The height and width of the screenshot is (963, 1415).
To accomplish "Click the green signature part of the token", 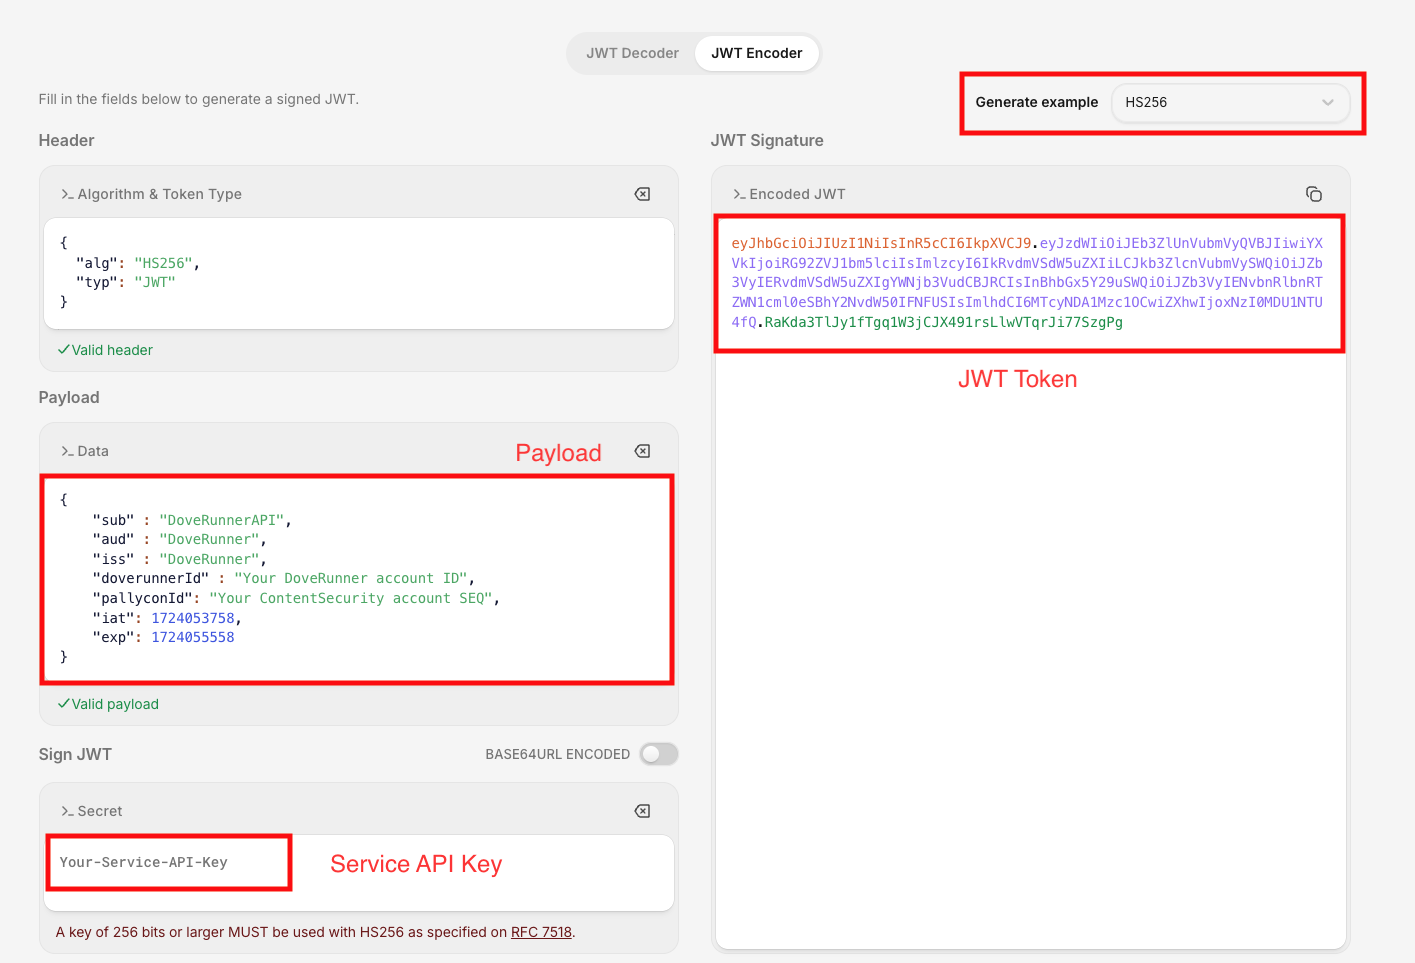I will tap(944, 322).
